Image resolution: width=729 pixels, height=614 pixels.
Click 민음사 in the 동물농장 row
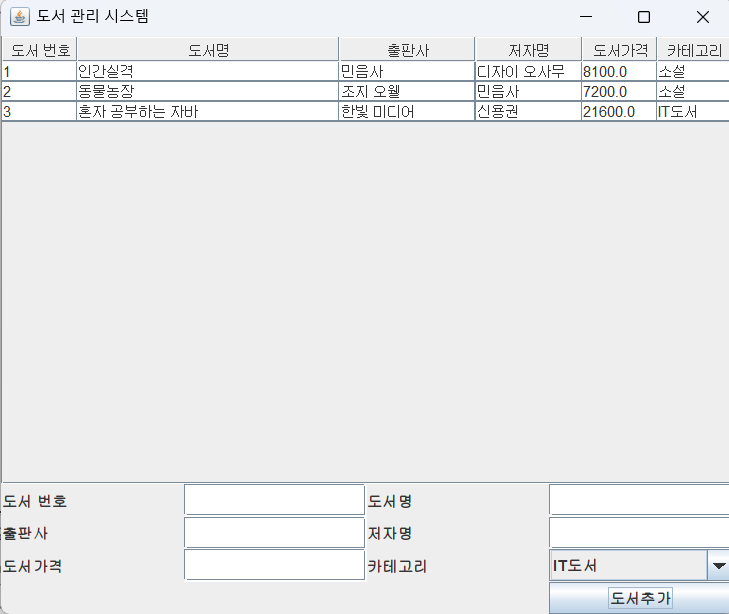point(529,92)
